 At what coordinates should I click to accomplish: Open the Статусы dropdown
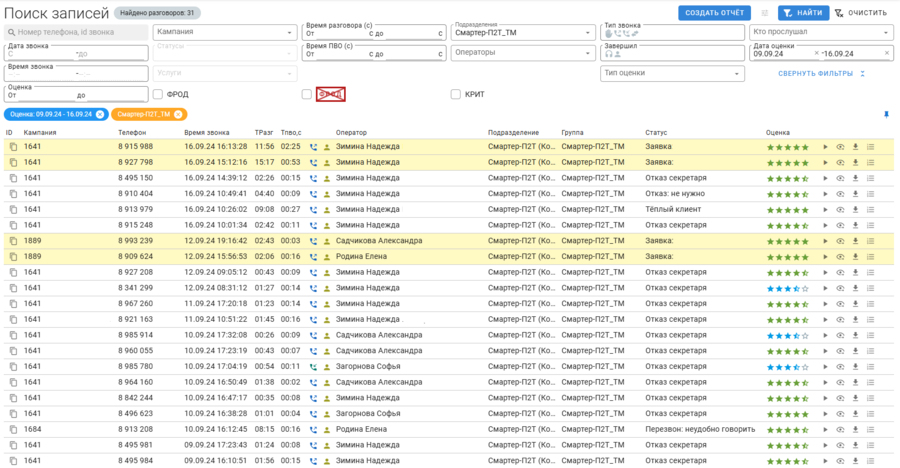pyautogui.click(x=225, y=53)
